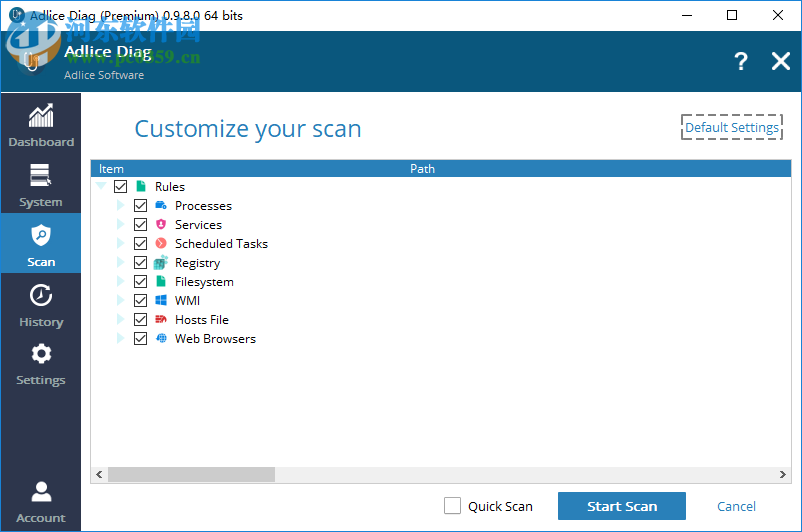Click the Services pink shield icon
This screenshot has width=802, height=532.
click(161, 224)
